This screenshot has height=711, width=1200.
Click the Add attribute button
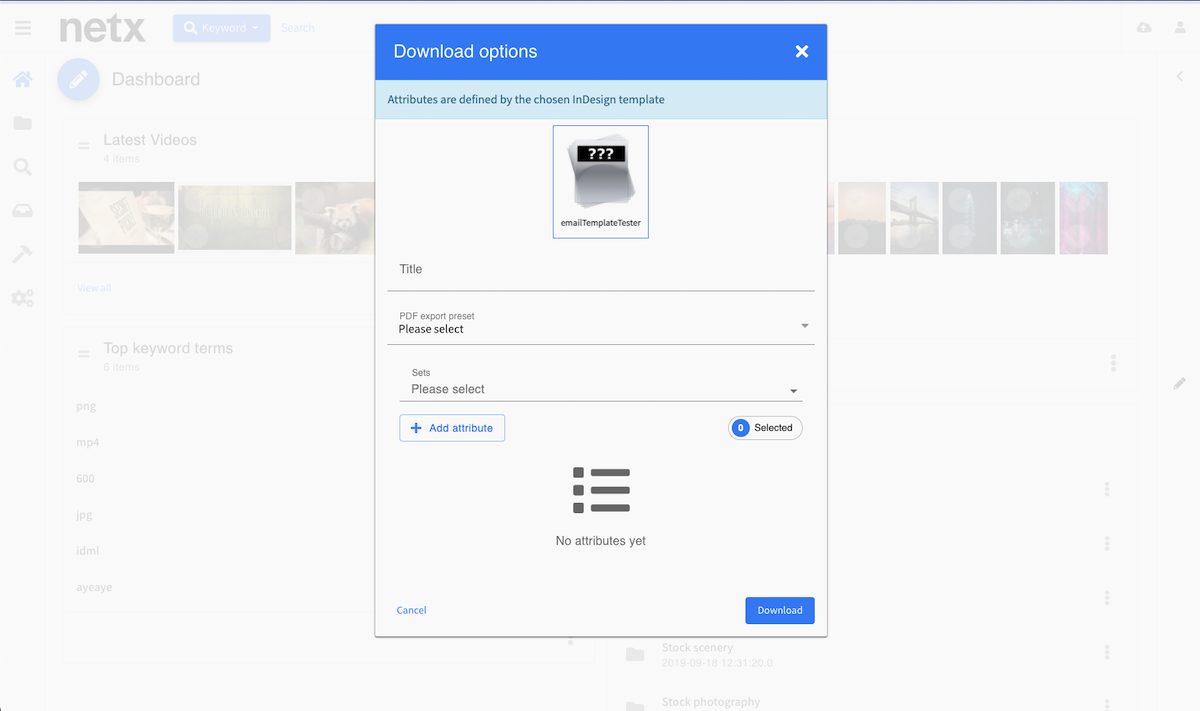pyautogui.click(x=452, y=428)
